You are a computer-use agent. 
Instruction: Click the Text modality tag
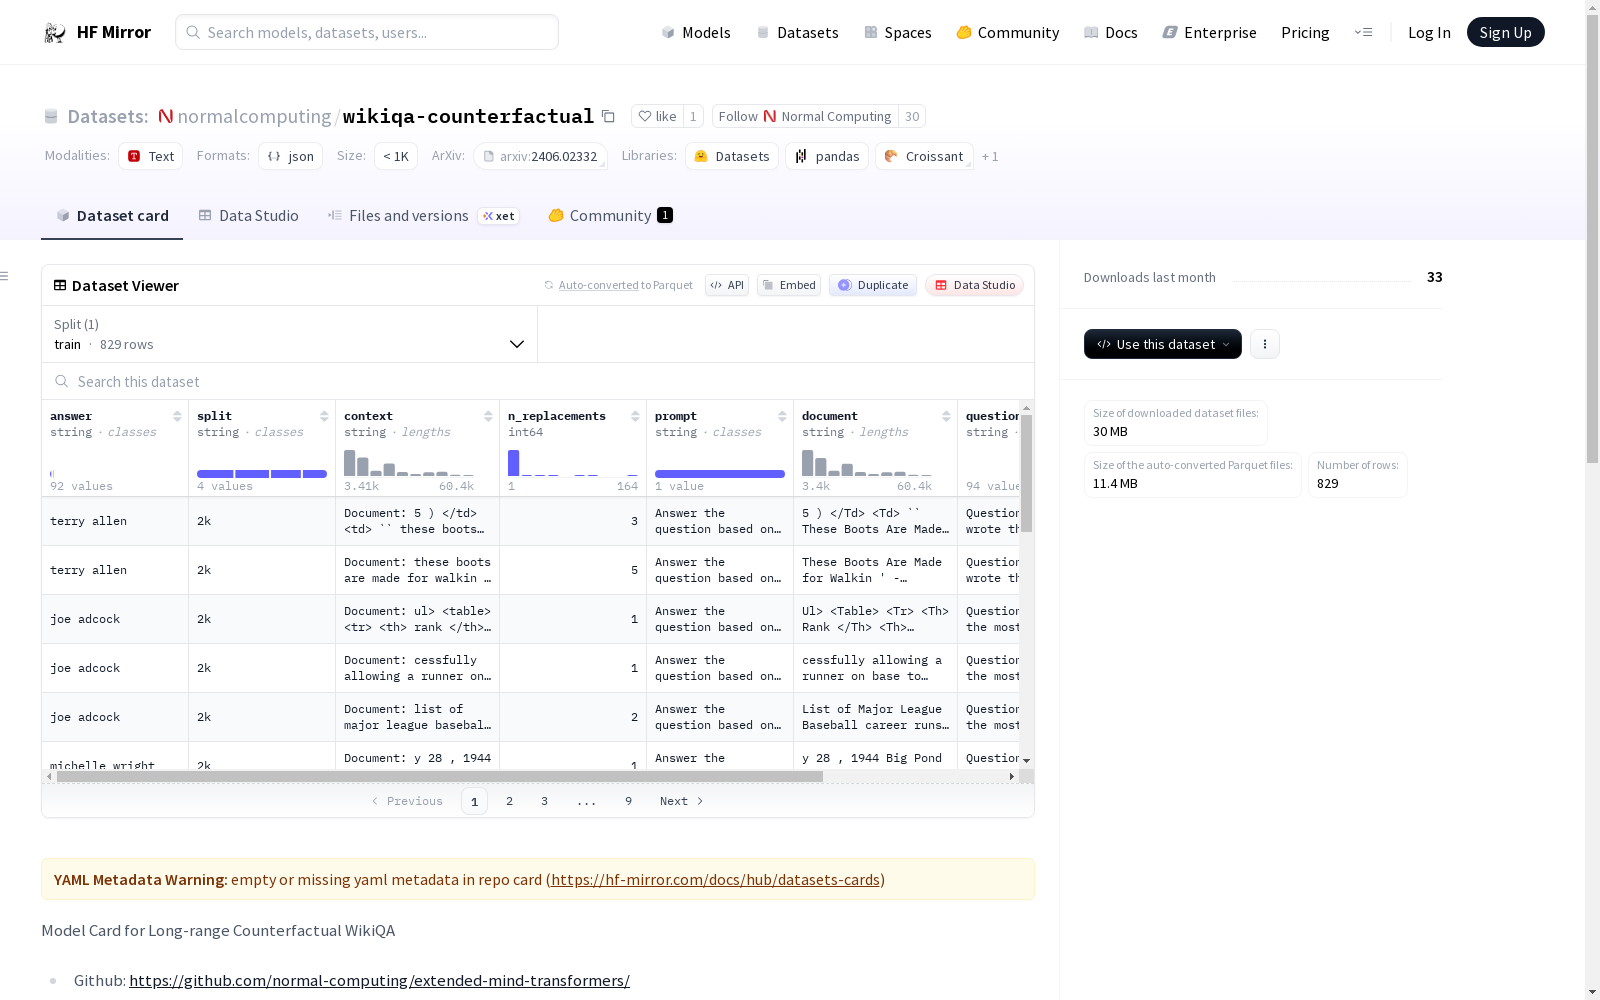150,156
